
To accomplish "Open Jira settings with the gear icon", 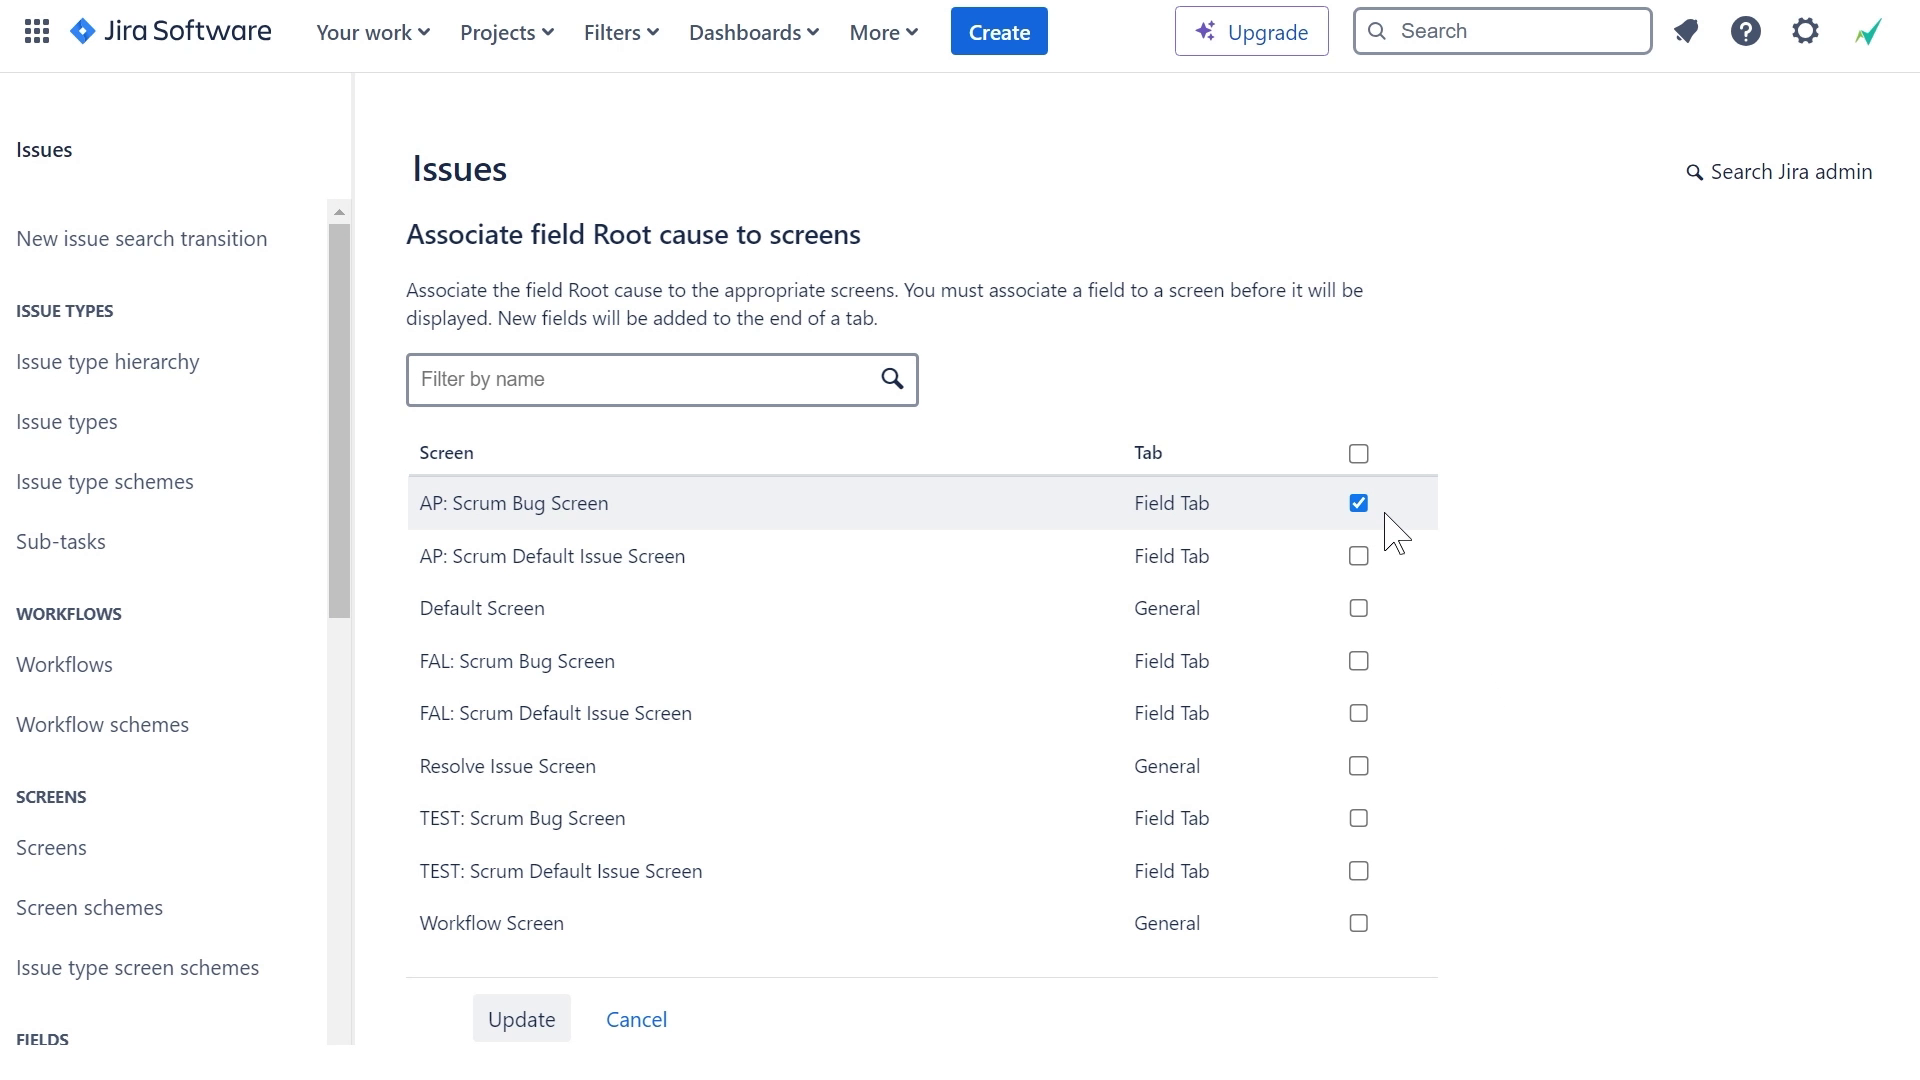I will (x=1806, y=31).
